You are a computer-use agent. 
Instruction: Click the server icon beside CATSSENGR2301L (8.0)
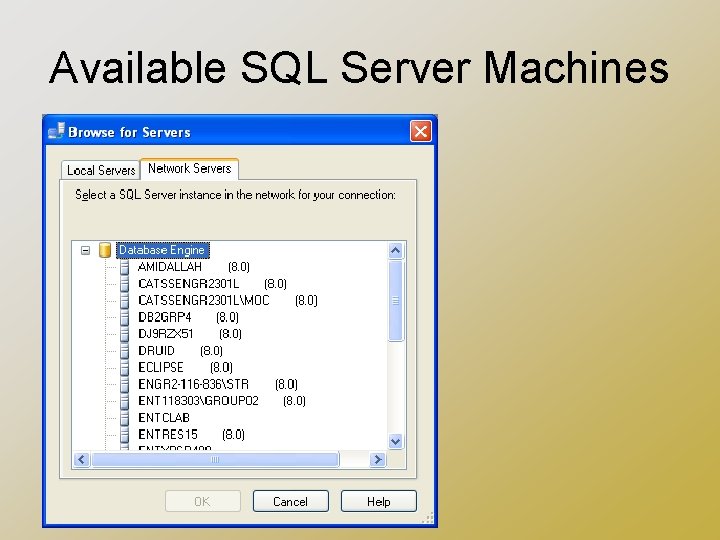point(124,284)
